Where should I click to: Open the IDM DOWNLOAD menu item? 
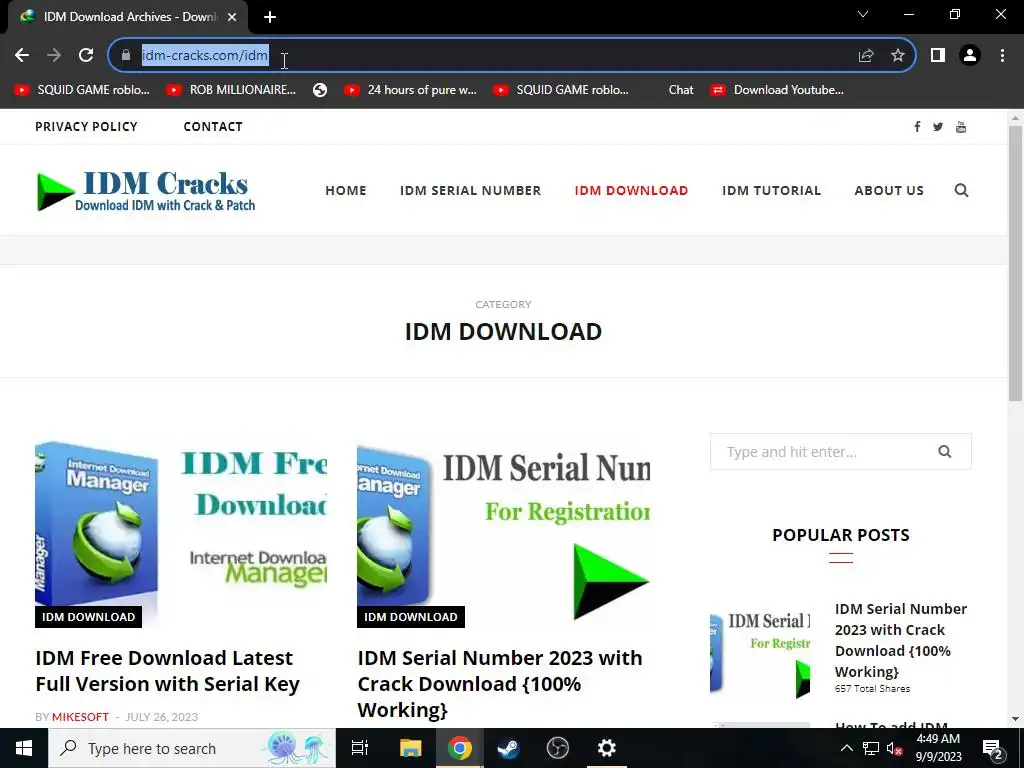coord(631,190)
